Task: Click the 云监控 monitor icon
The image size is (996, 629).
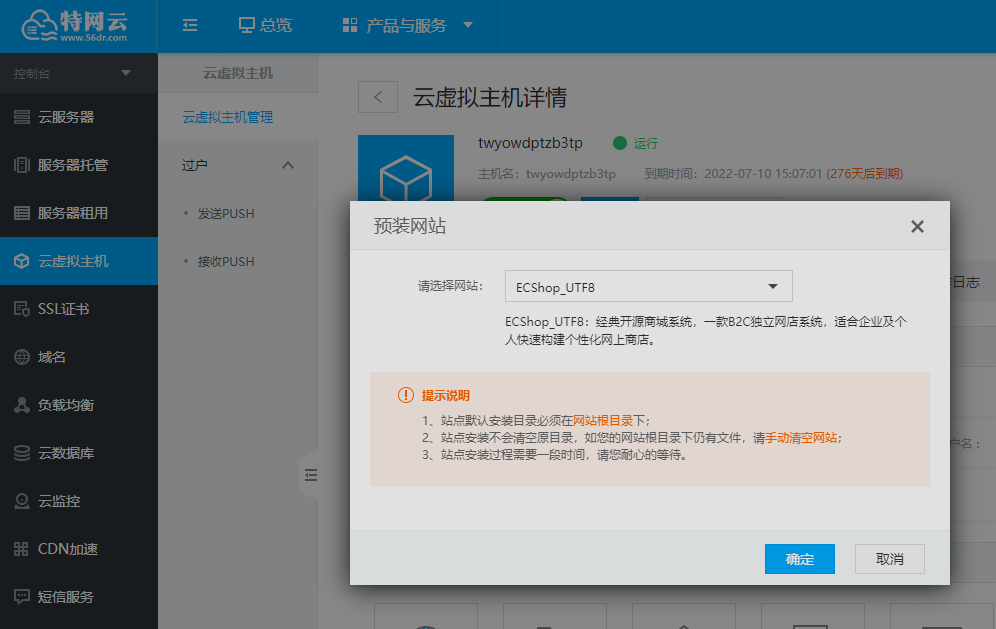Action: click(x=22, y=501)
